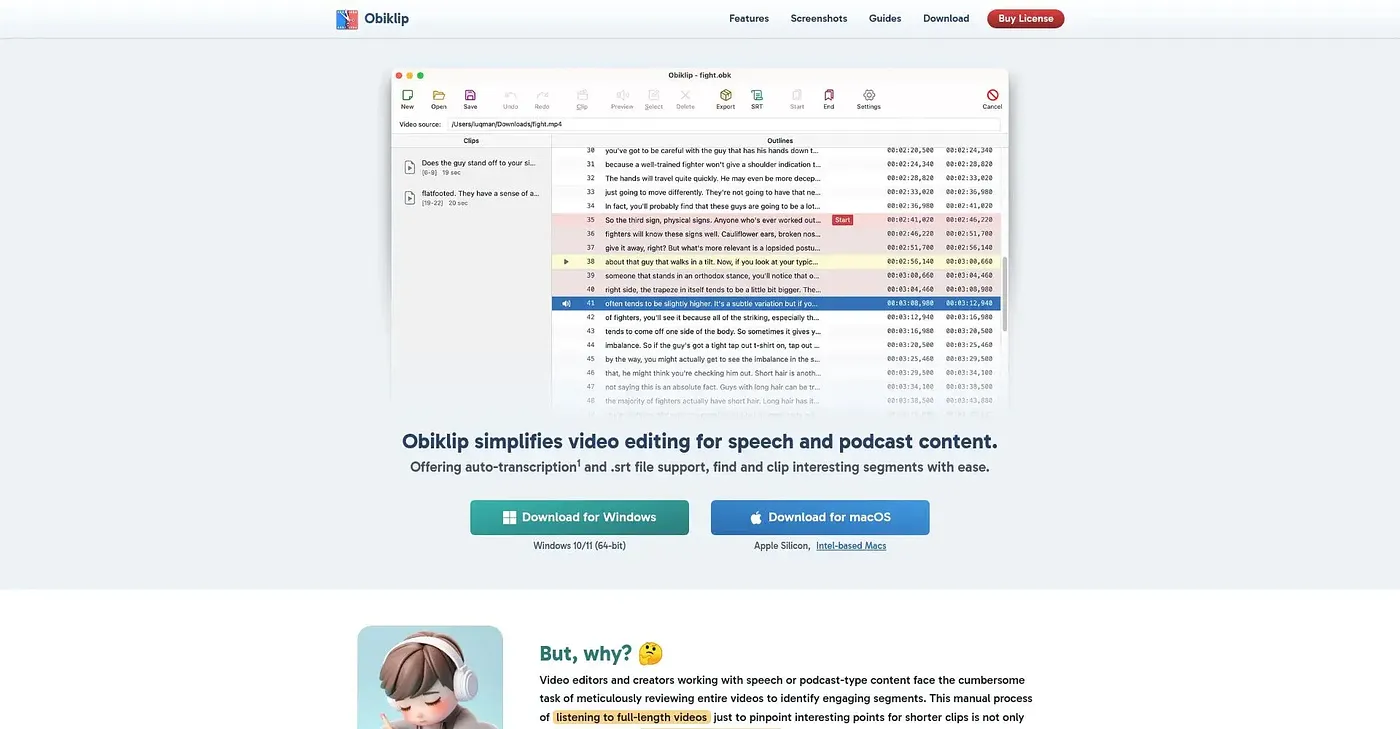Viewport: 1400px width, 729px height.
Task: Click the SRT file icon
Action: point(757,95)
